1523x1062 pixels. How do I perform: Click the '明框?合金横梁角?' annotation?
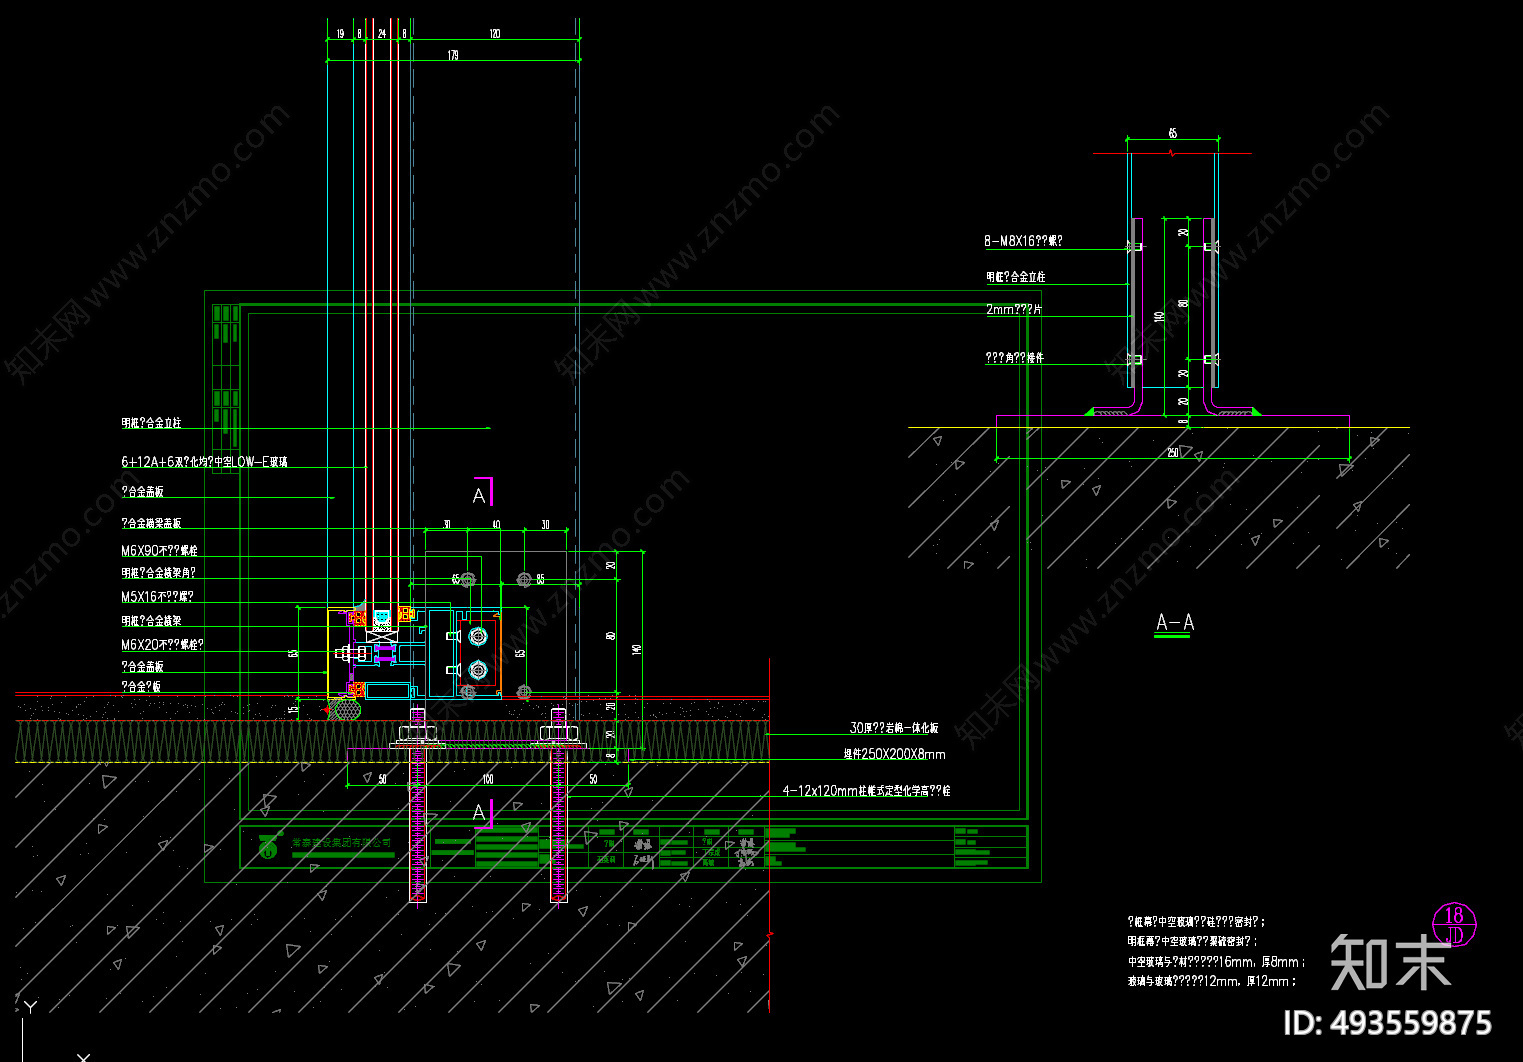coord(158,573)
